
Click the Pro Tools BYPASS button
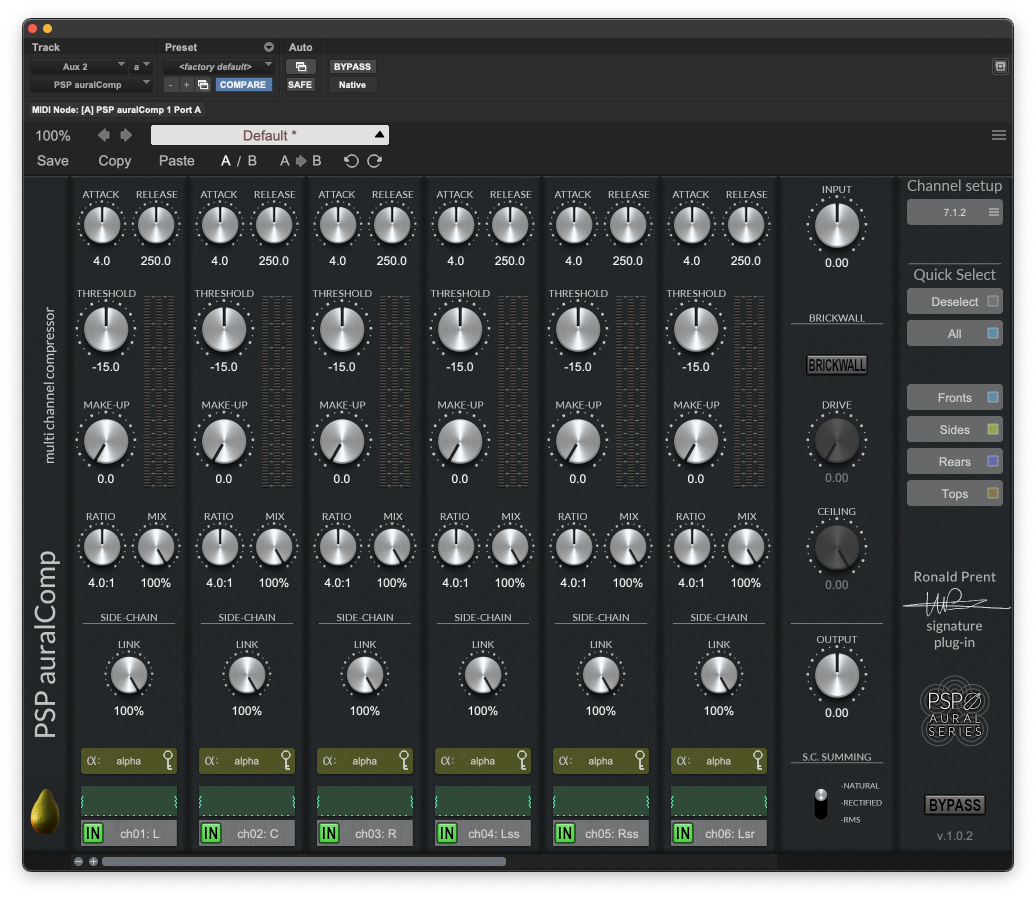click(x=352, y=67)
